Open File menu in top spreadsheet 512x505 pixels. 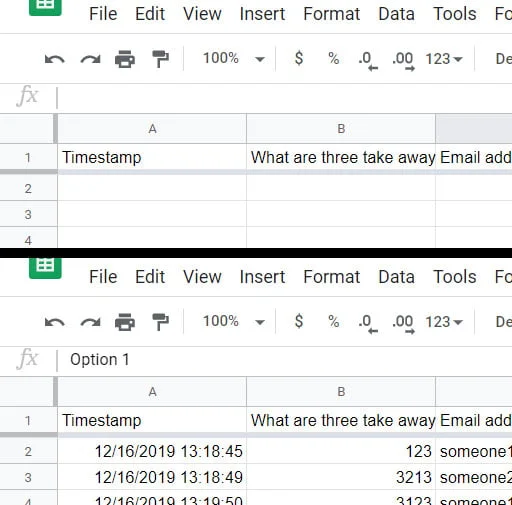103,14
